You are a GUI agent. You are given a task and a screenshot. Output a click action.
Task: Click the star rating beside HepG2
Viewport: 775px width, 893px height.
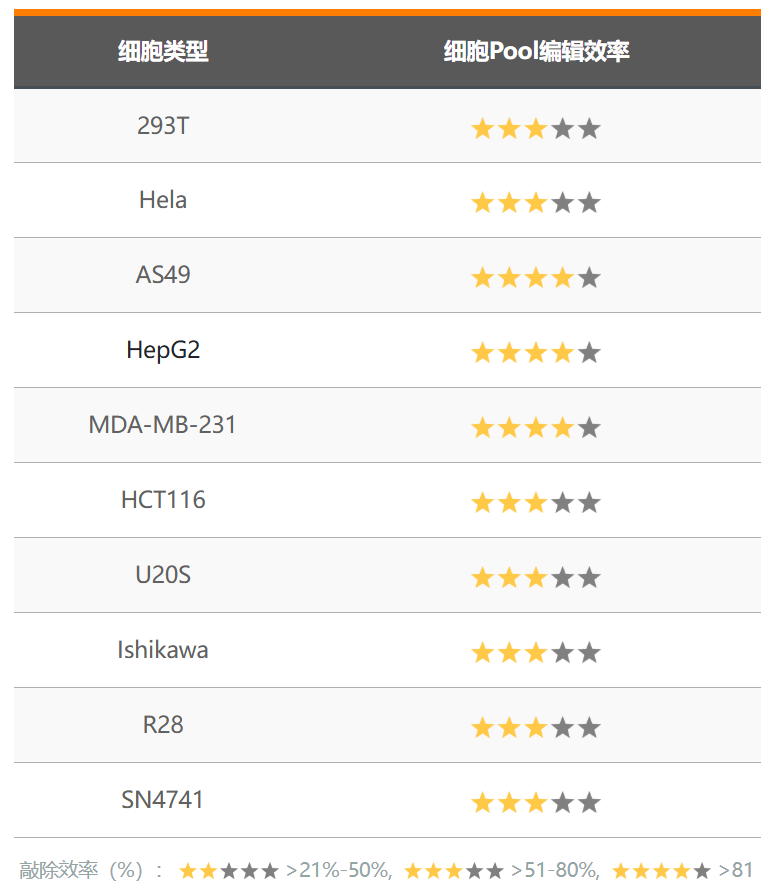[x=535, y=352]
